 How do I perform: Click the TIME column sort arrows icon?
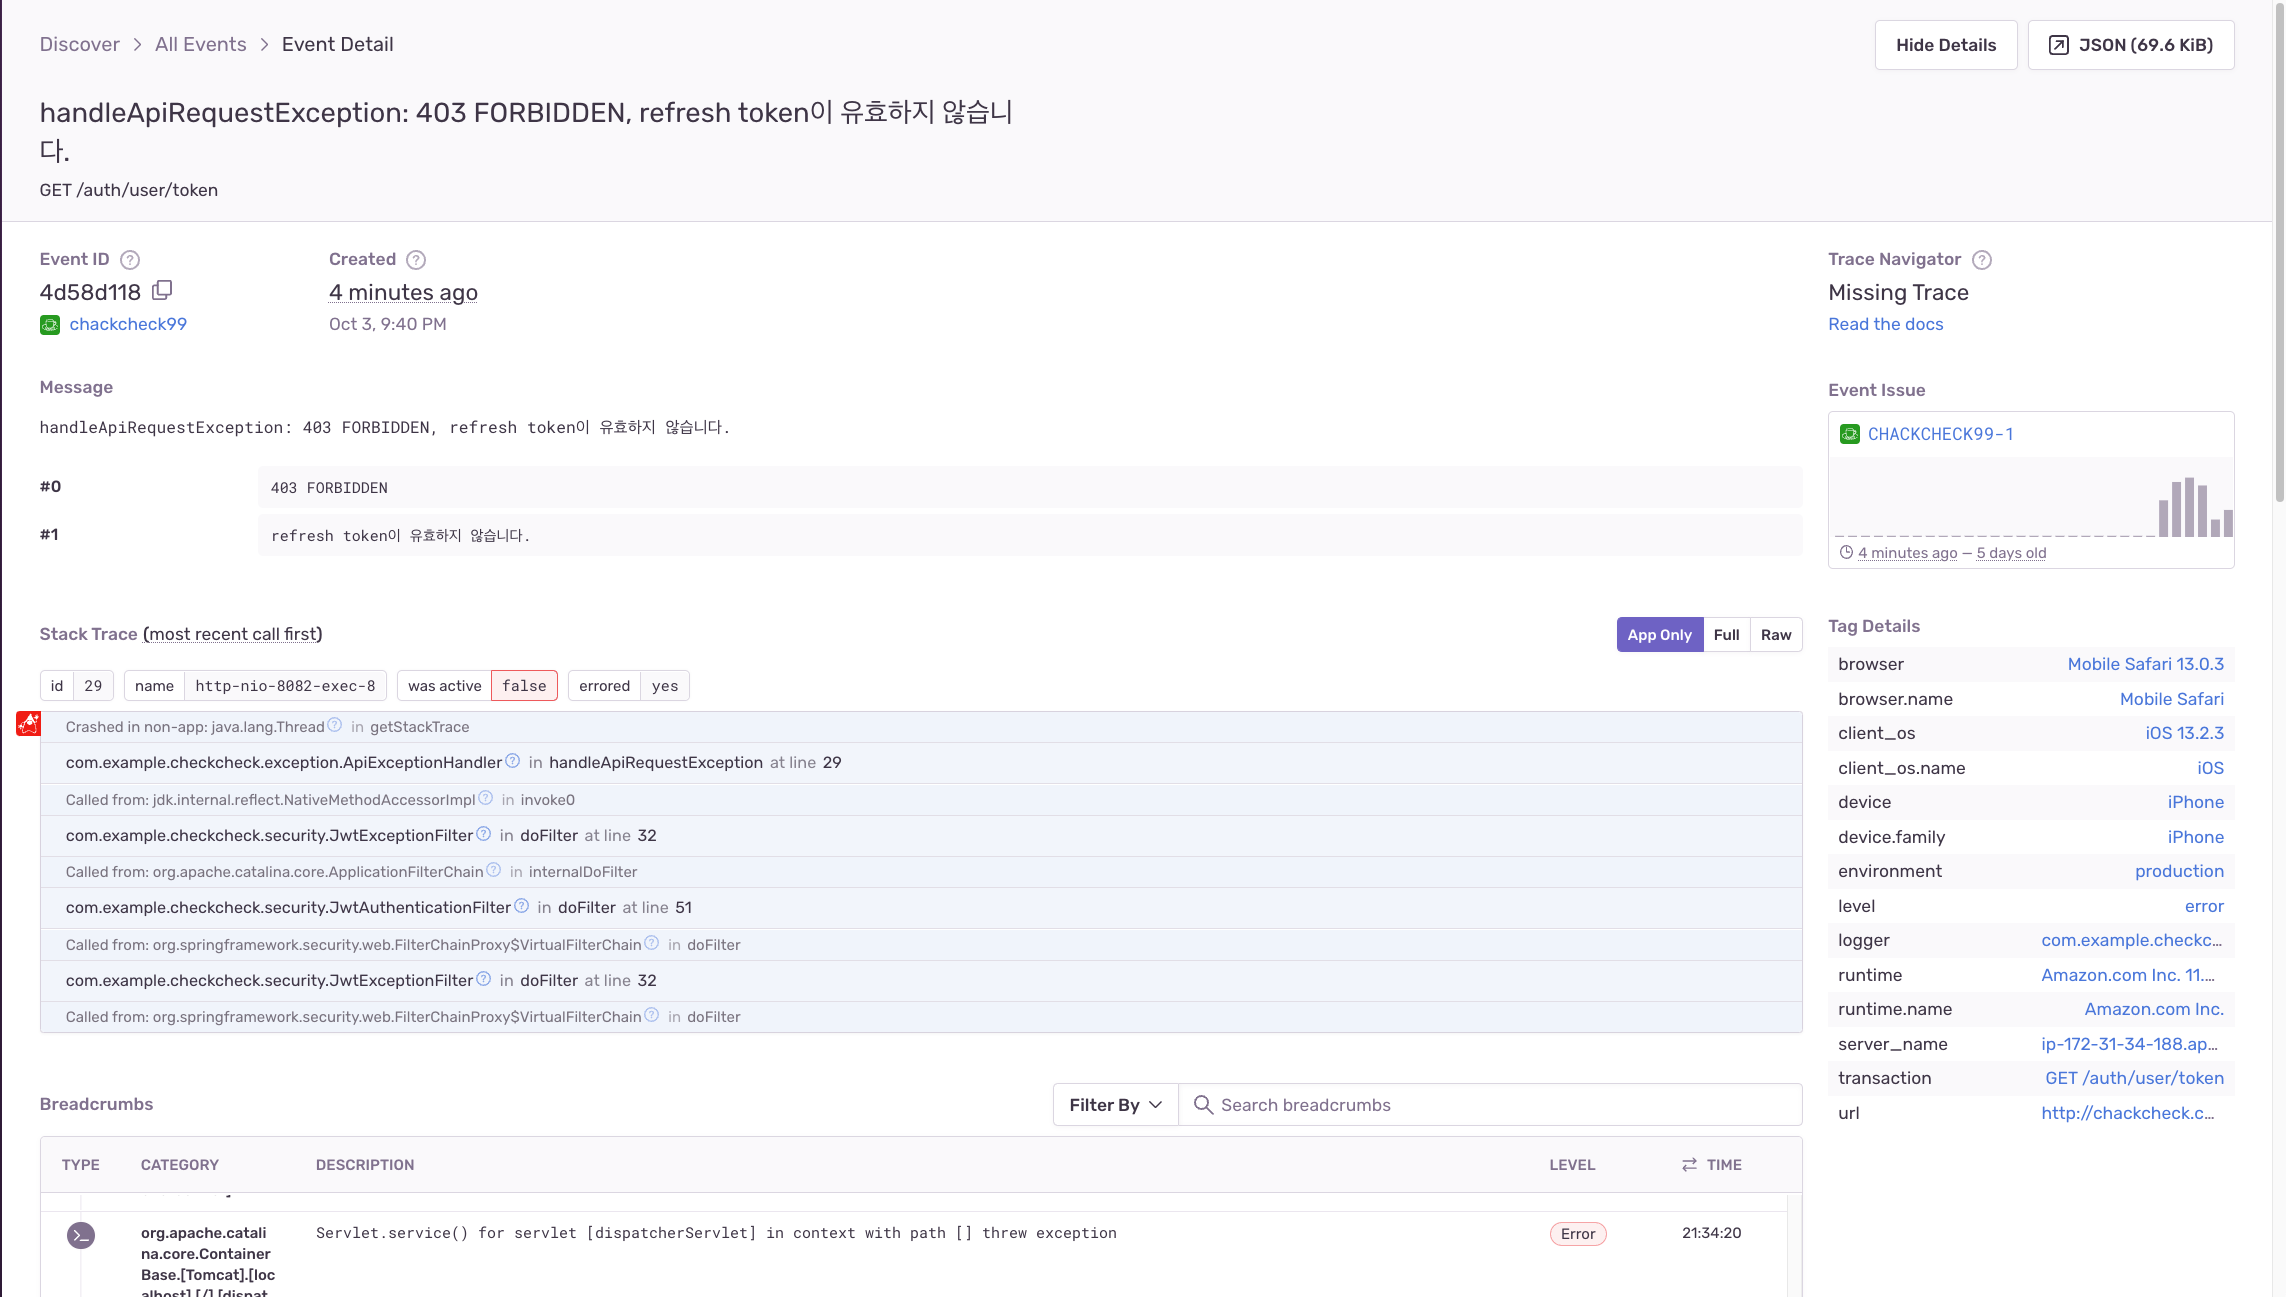tap(1688, 1164)
